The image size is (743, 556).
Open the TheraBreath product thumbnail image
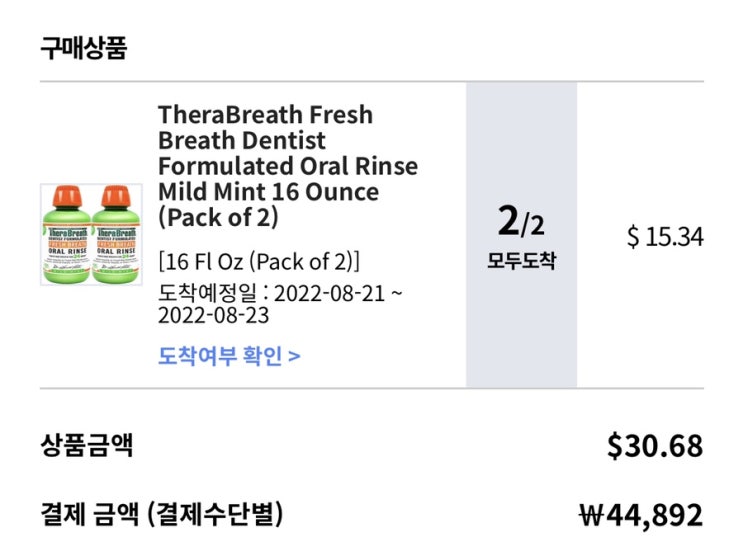(88, 235)
